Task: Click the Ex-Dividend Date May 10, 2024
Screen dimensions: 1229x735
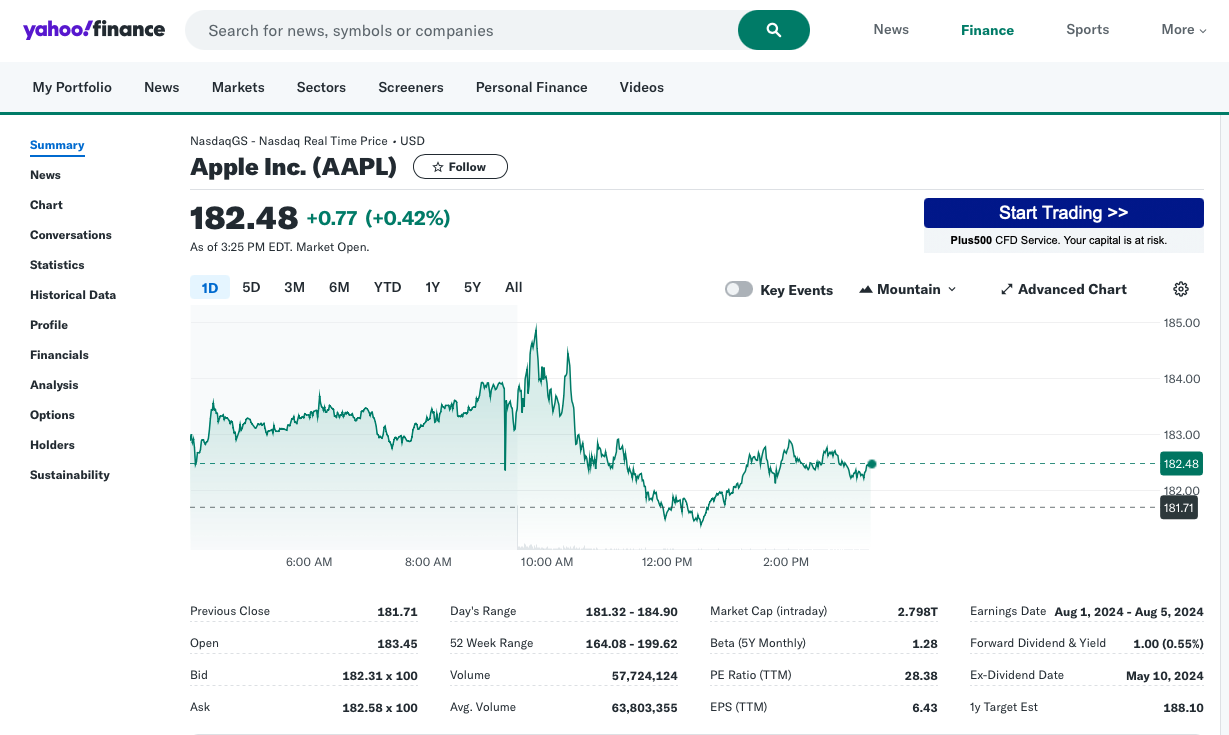Action: click(x=1165, y=676)
